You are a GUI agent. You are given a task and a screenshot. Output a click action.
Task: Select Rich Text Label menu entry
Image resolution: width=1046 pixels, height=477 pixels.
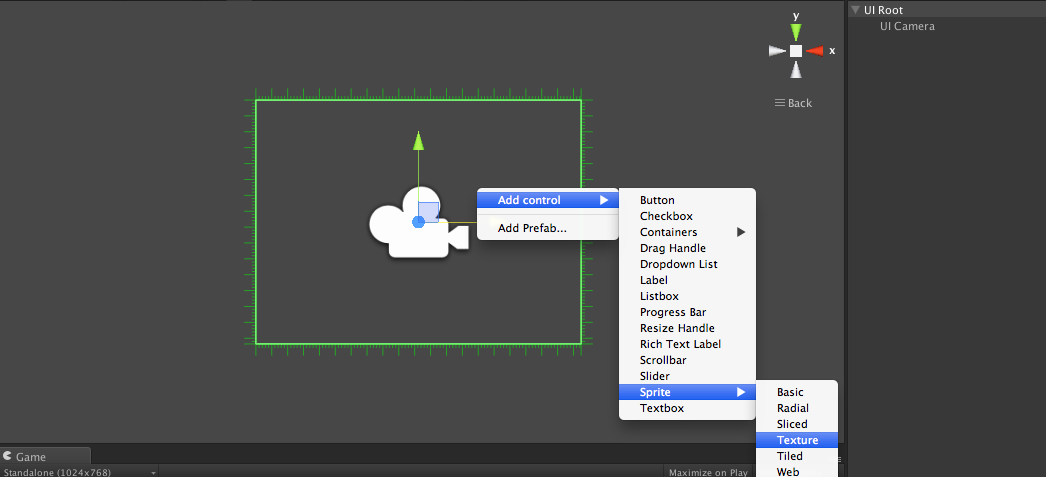point(687,344)
